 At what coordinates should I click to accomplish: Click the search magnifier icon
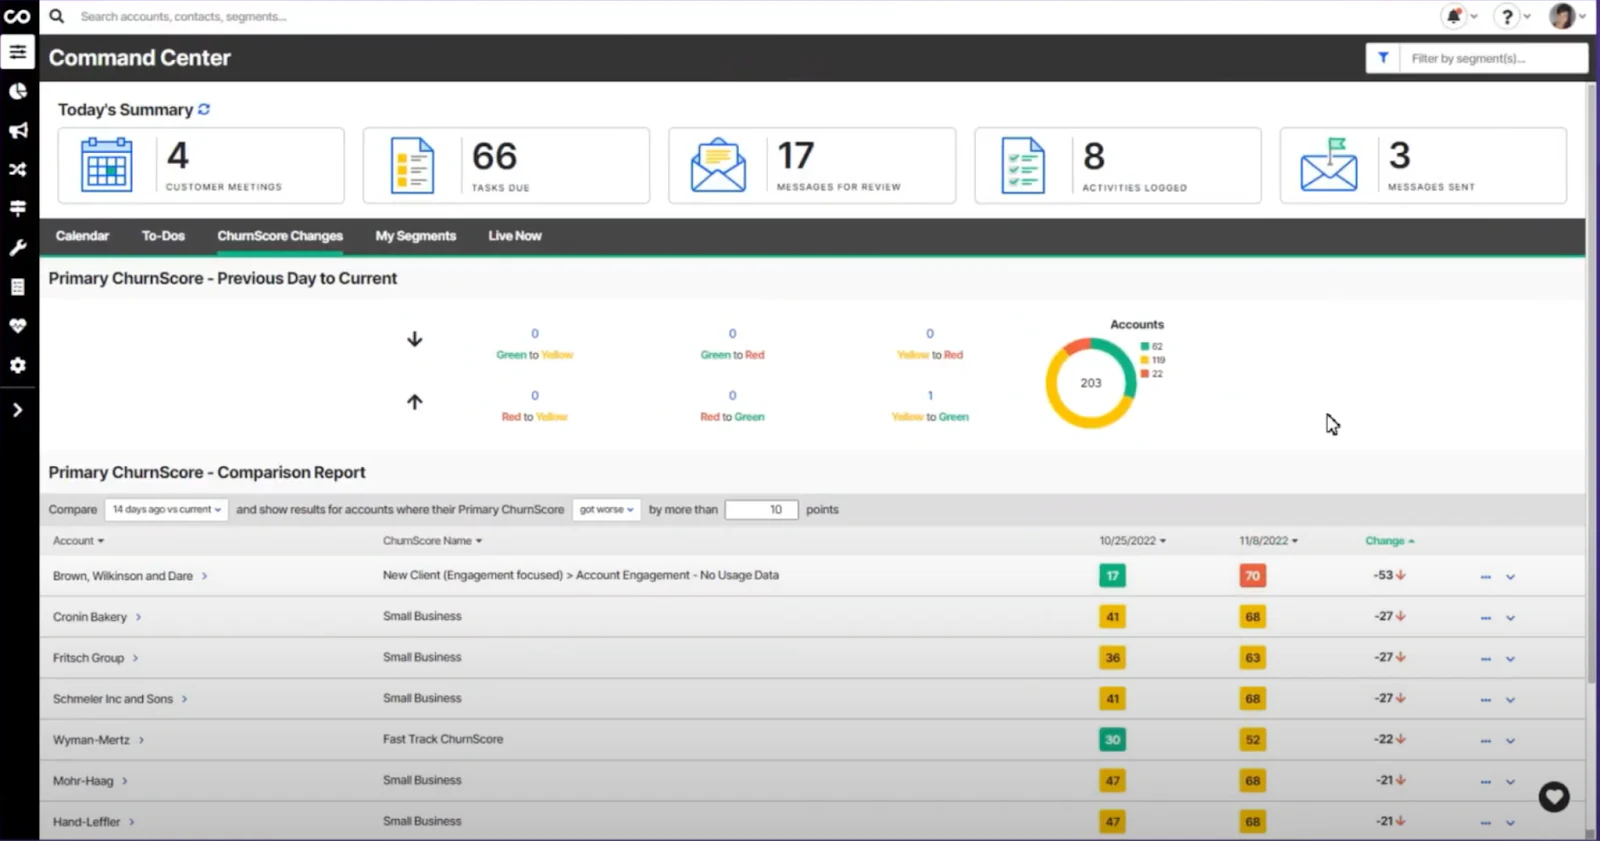tap(57, 16)
